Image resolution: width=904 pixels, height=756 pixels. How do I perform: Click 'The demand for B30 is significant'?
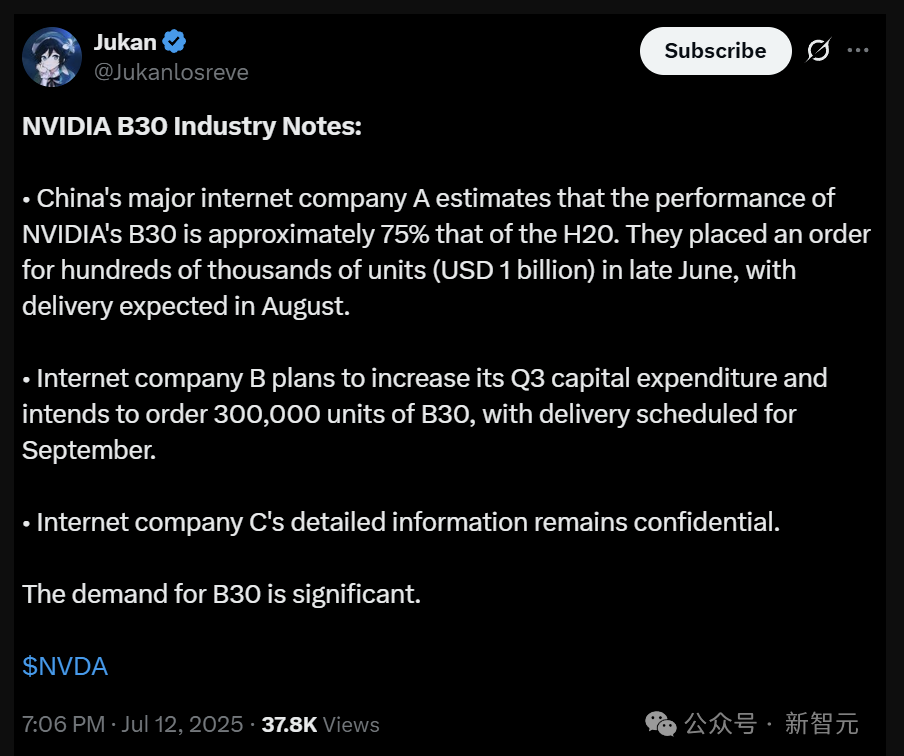[221, 594]
